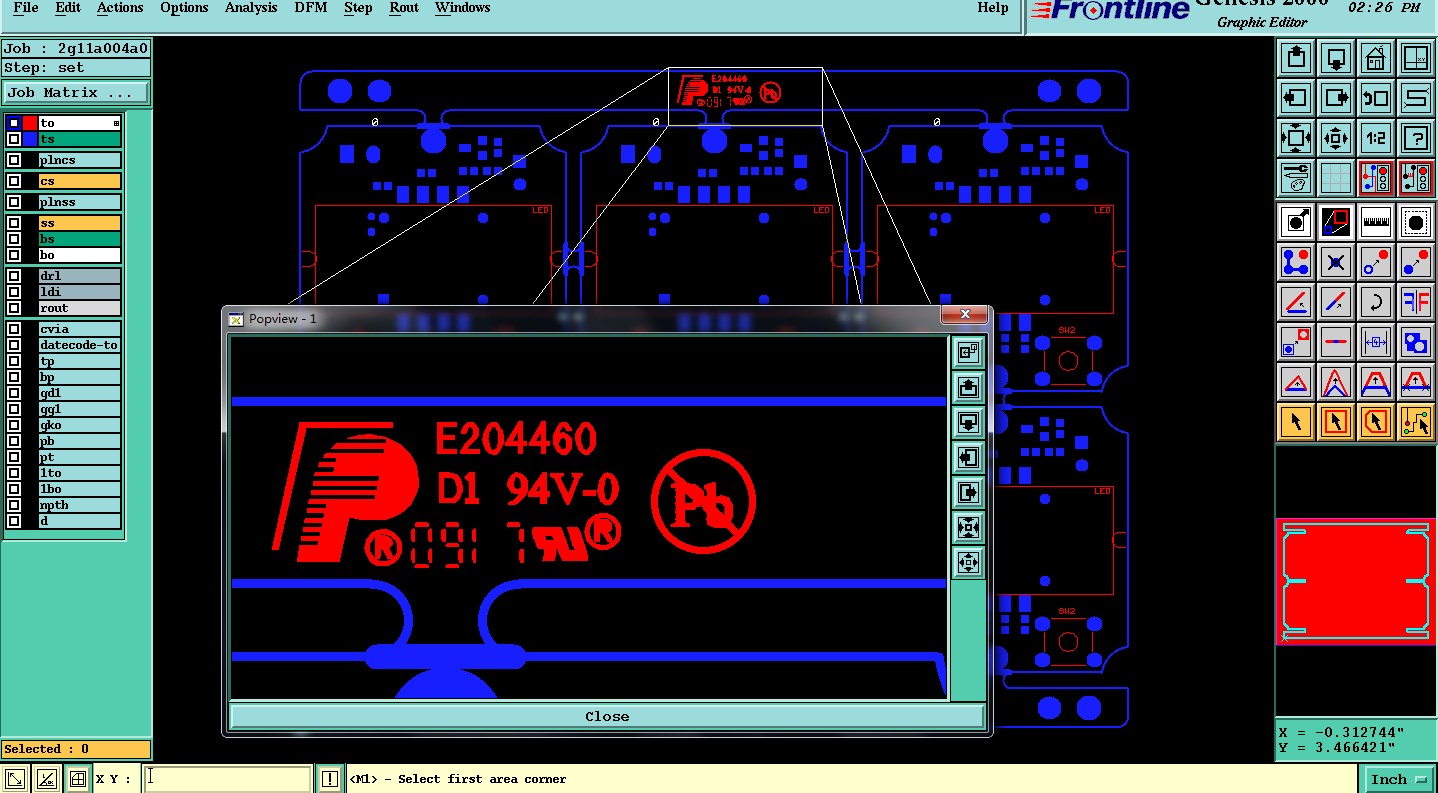Open the File menu
This screenshot has height=793, width=1438.
26,8
